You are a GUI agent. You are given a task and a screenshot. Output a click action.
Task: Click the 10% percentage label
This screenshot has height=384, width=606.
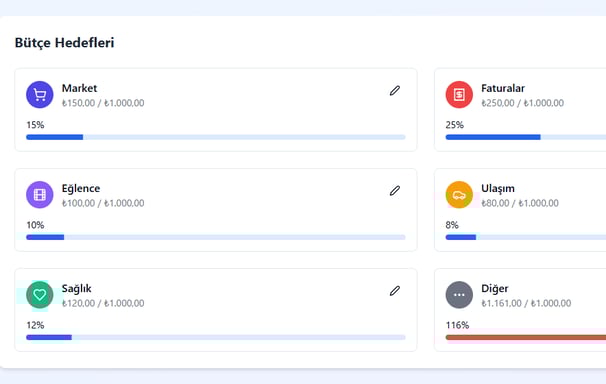[35, 225]
